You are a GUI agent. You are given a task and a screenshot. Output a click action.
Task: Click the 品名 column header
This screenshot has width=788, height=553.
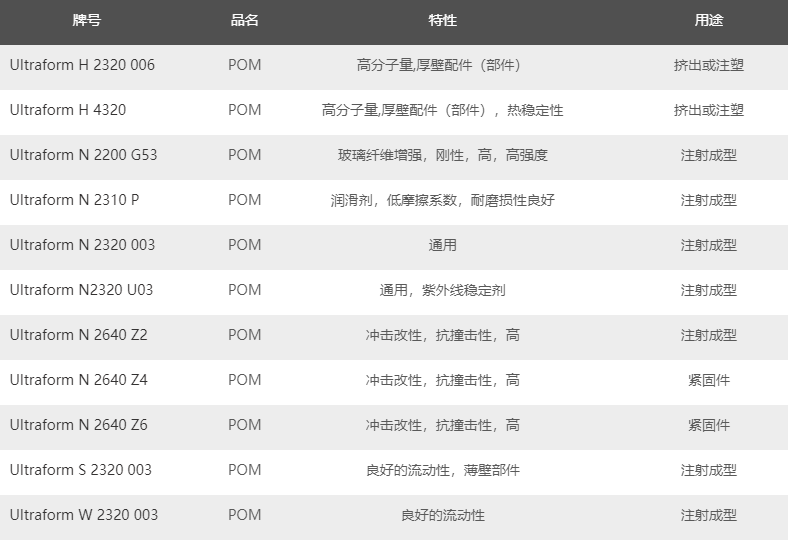(244, 20)
